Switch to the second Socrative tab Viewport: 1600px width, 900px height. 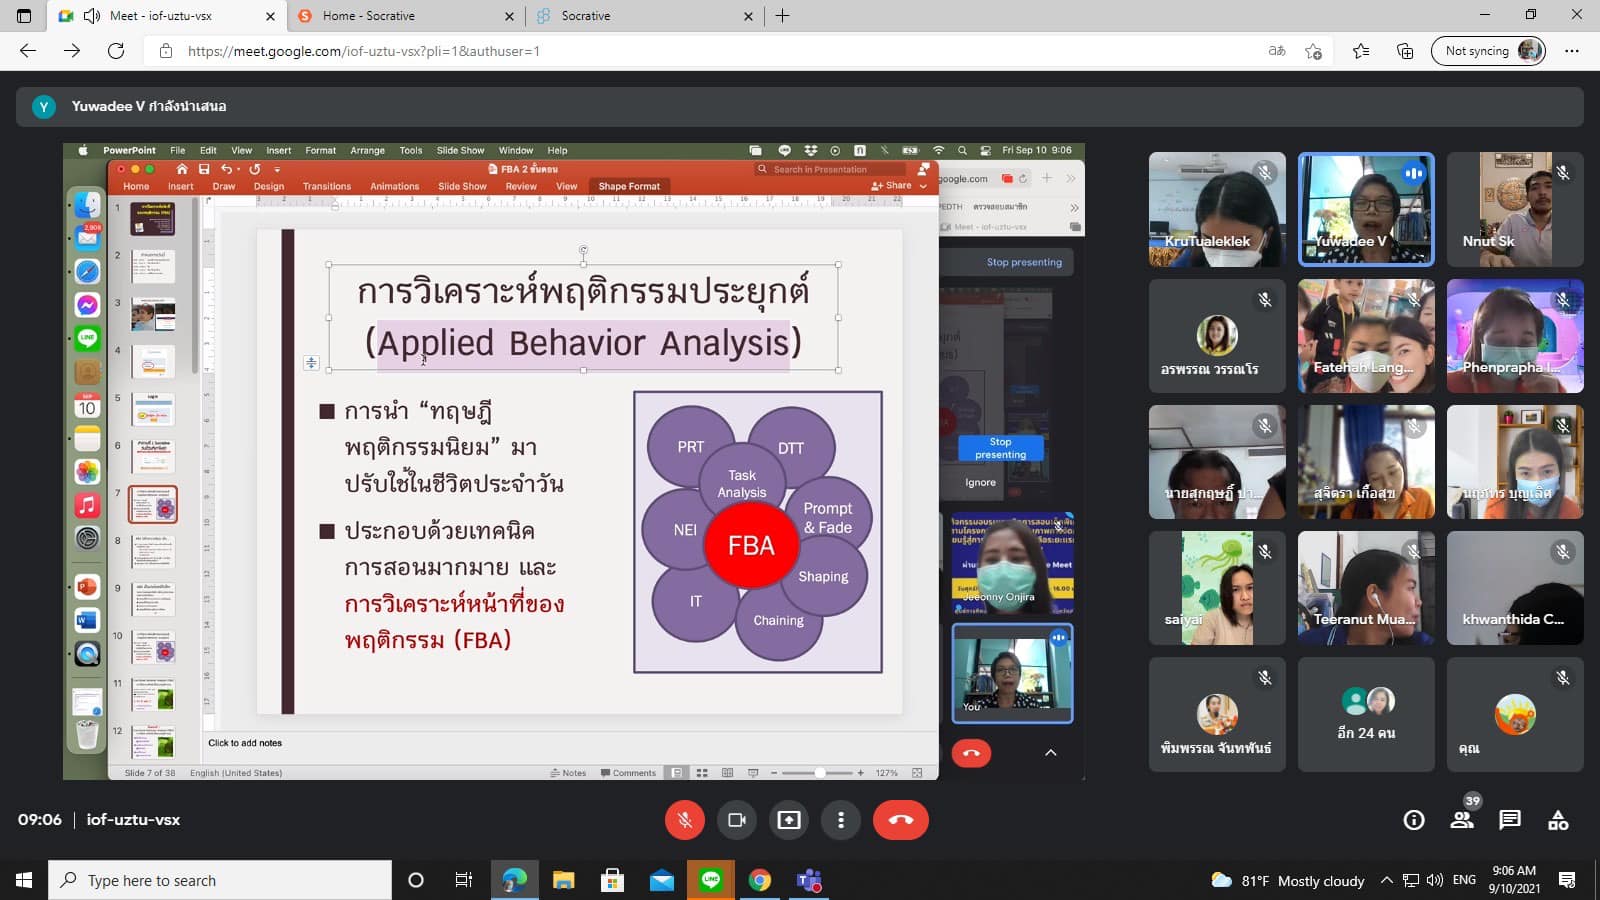(x=645, y=16)
